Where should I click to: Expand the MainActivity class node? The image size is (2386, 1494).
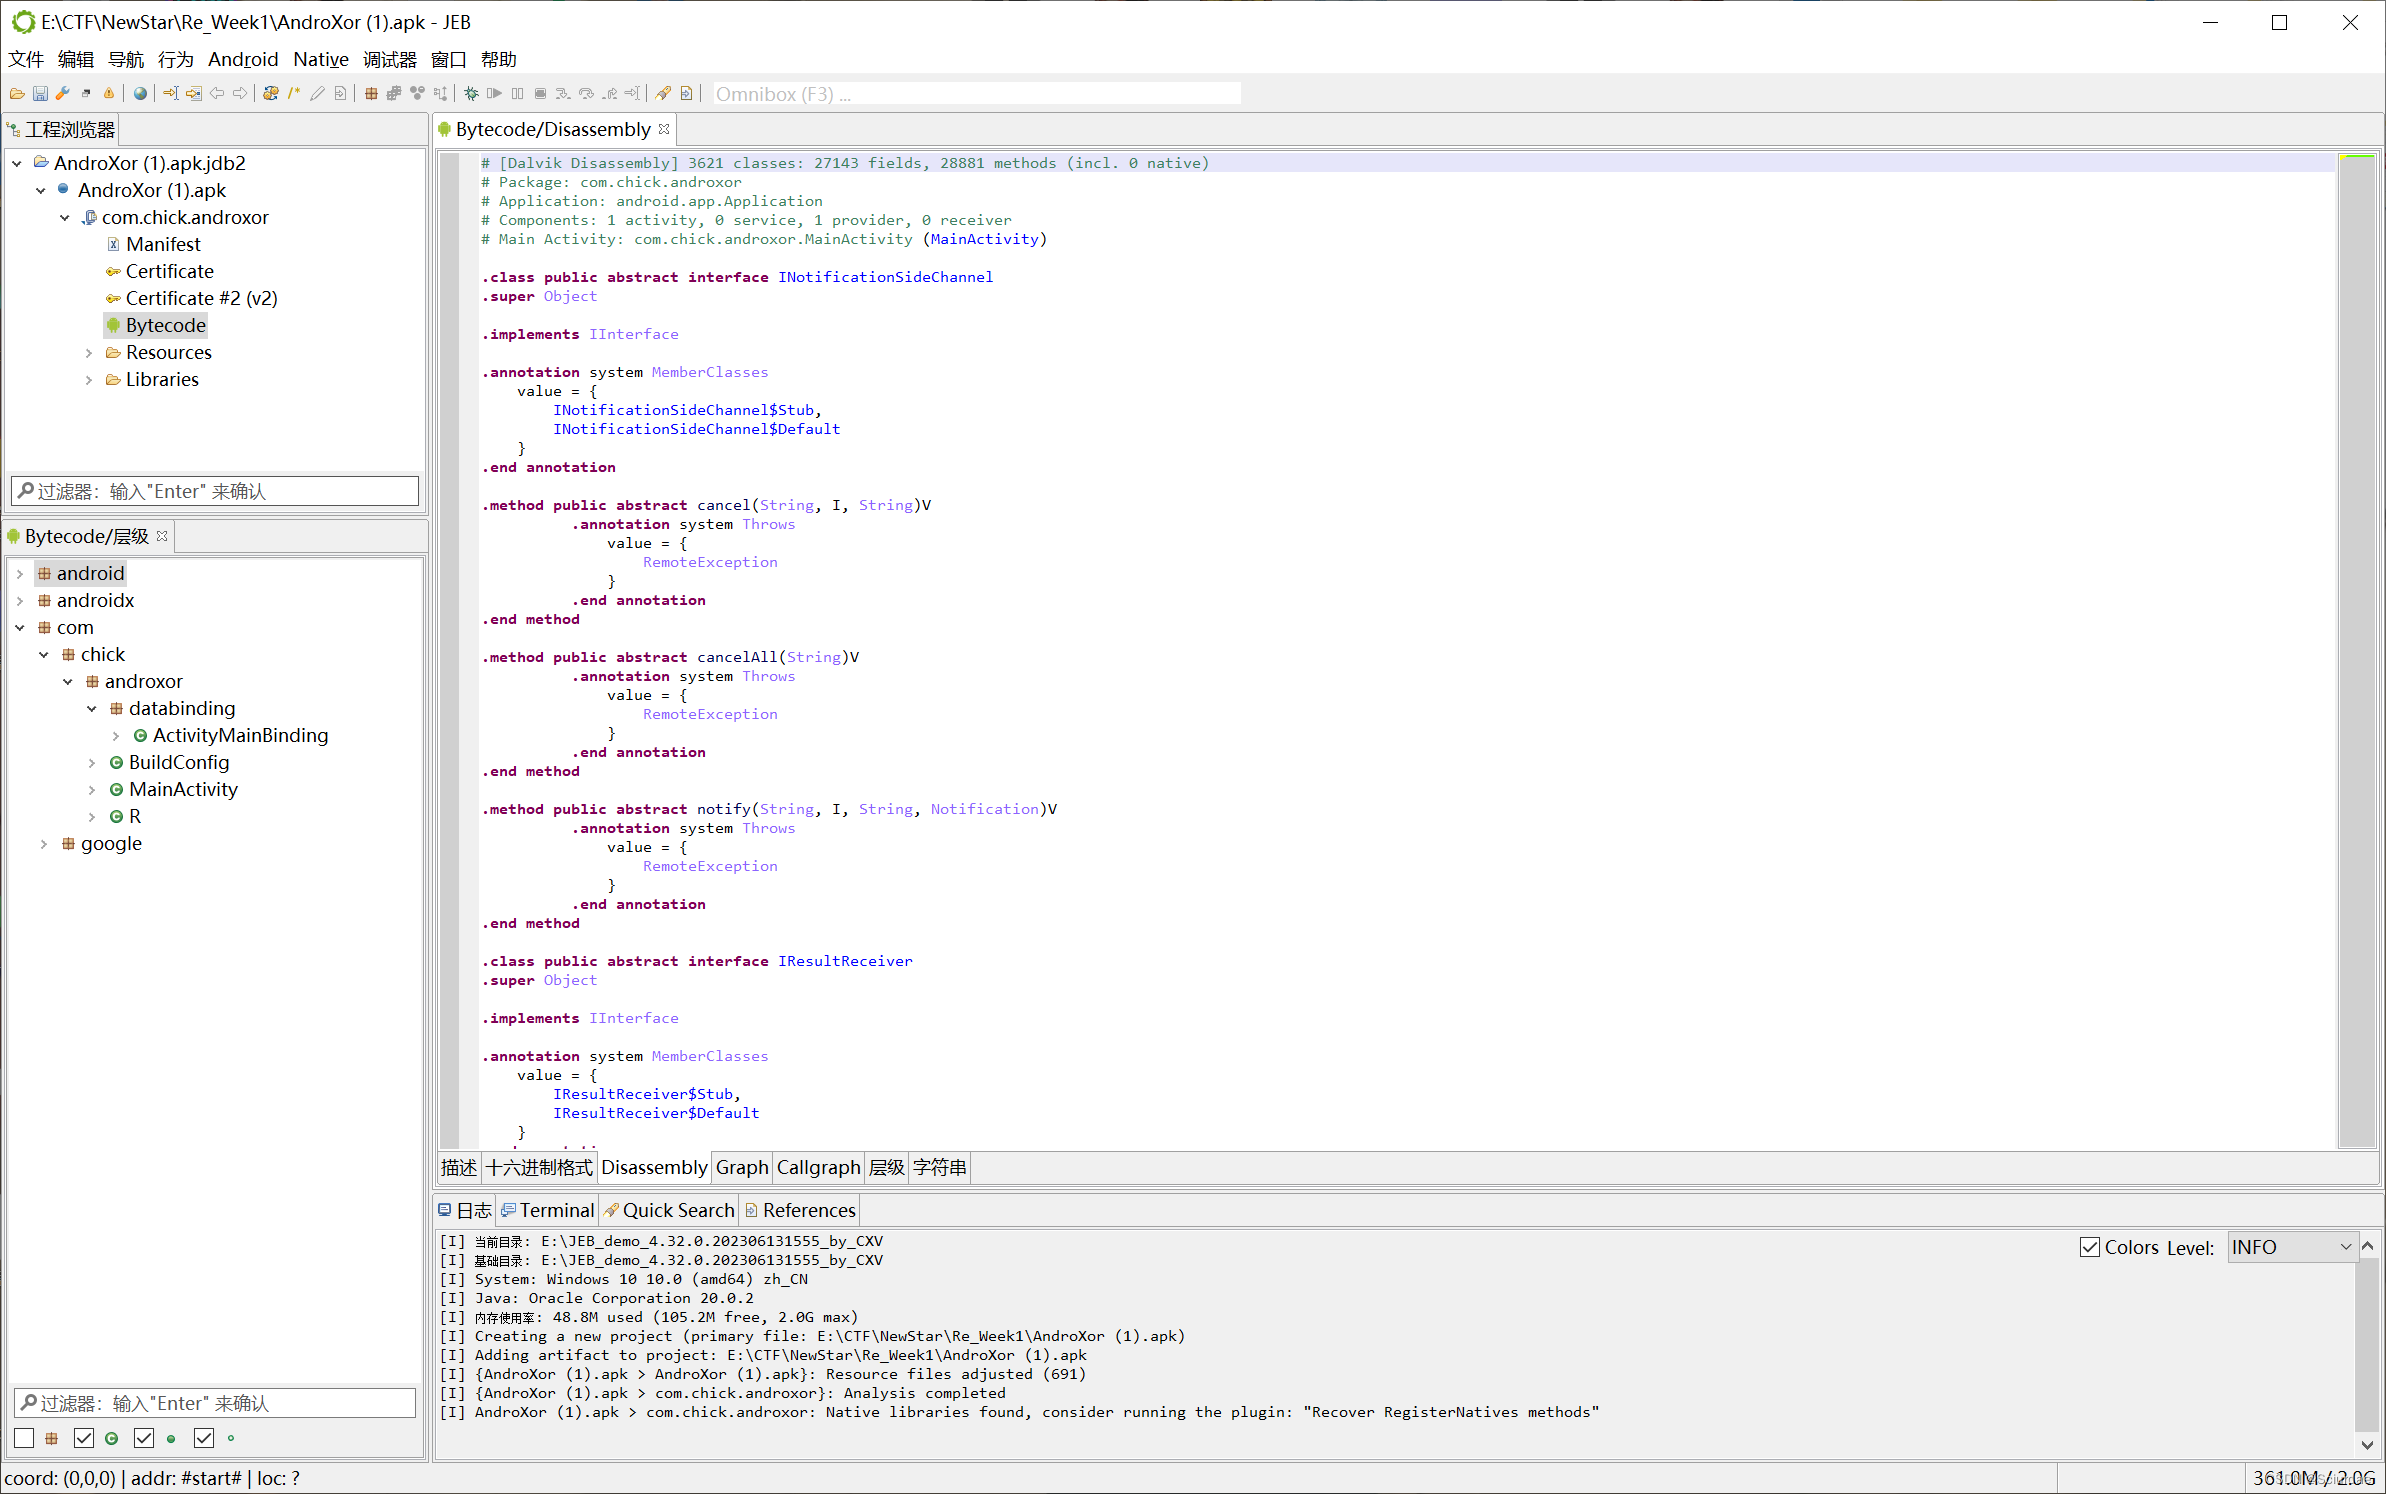click(92, 789)
